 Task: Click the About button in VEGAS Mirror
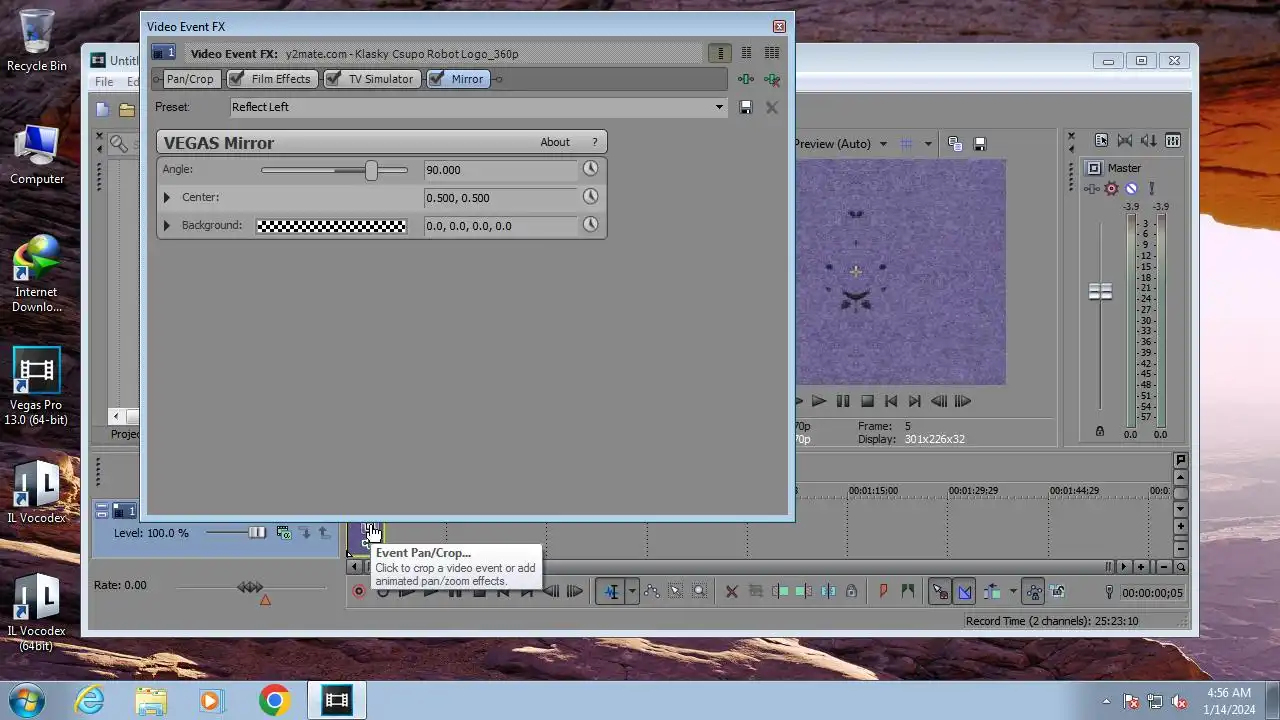pyautogui.click(x=555, y=142)
